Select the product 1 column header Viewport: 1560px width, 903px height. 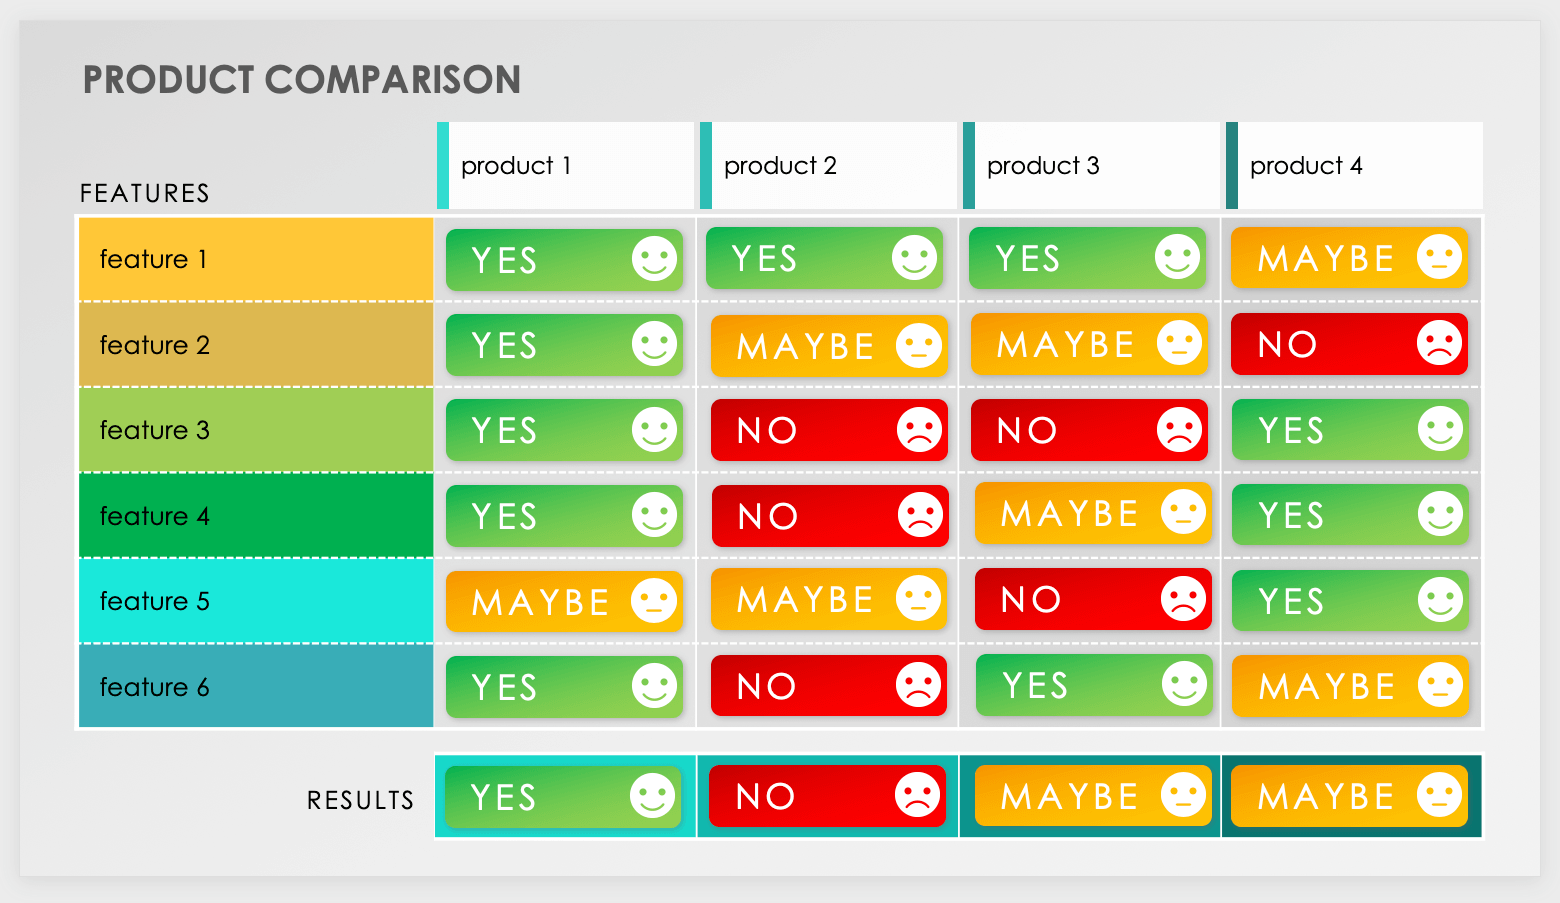coord(565,166)
